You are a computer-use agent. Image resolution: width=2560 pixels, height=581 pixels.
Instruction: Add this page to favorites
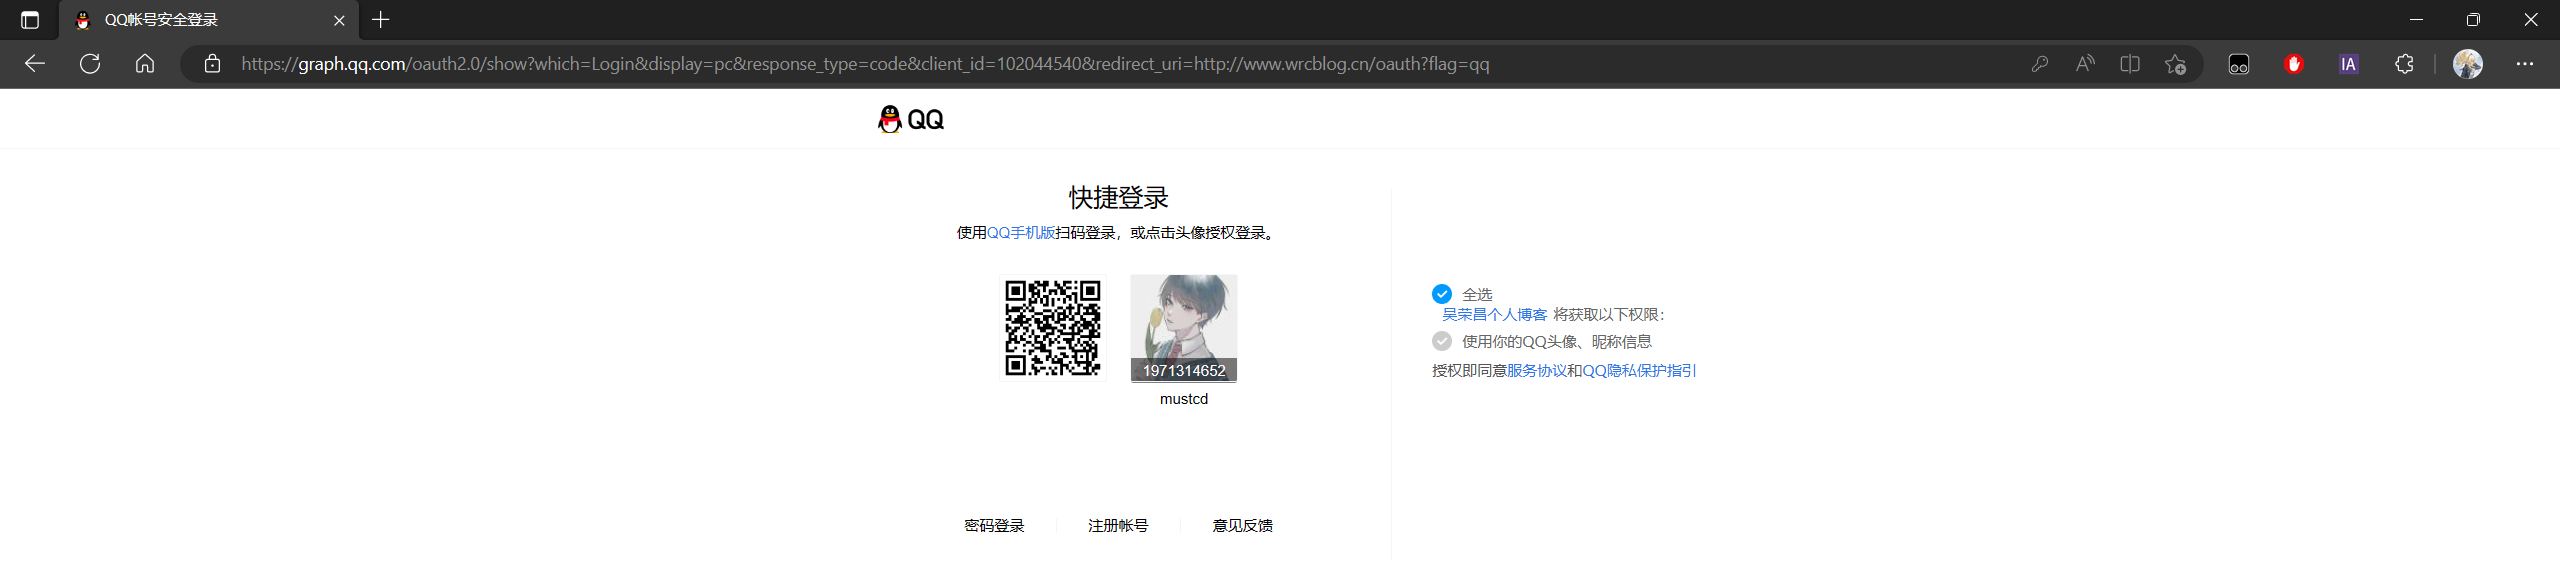2175,64
